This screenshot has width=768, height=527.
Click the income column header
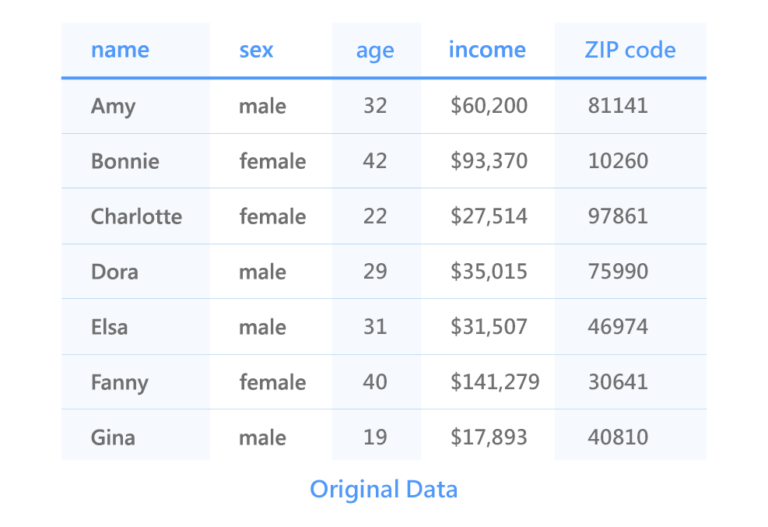pos(487,50)
